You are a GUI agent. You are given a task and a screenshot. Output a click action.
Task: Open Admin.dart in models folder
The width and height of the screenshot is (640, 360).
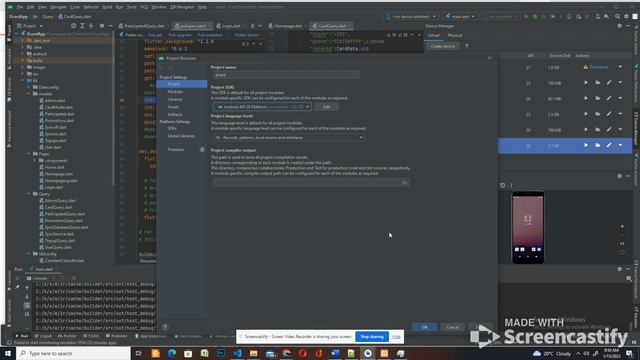(x=55, y=100)
